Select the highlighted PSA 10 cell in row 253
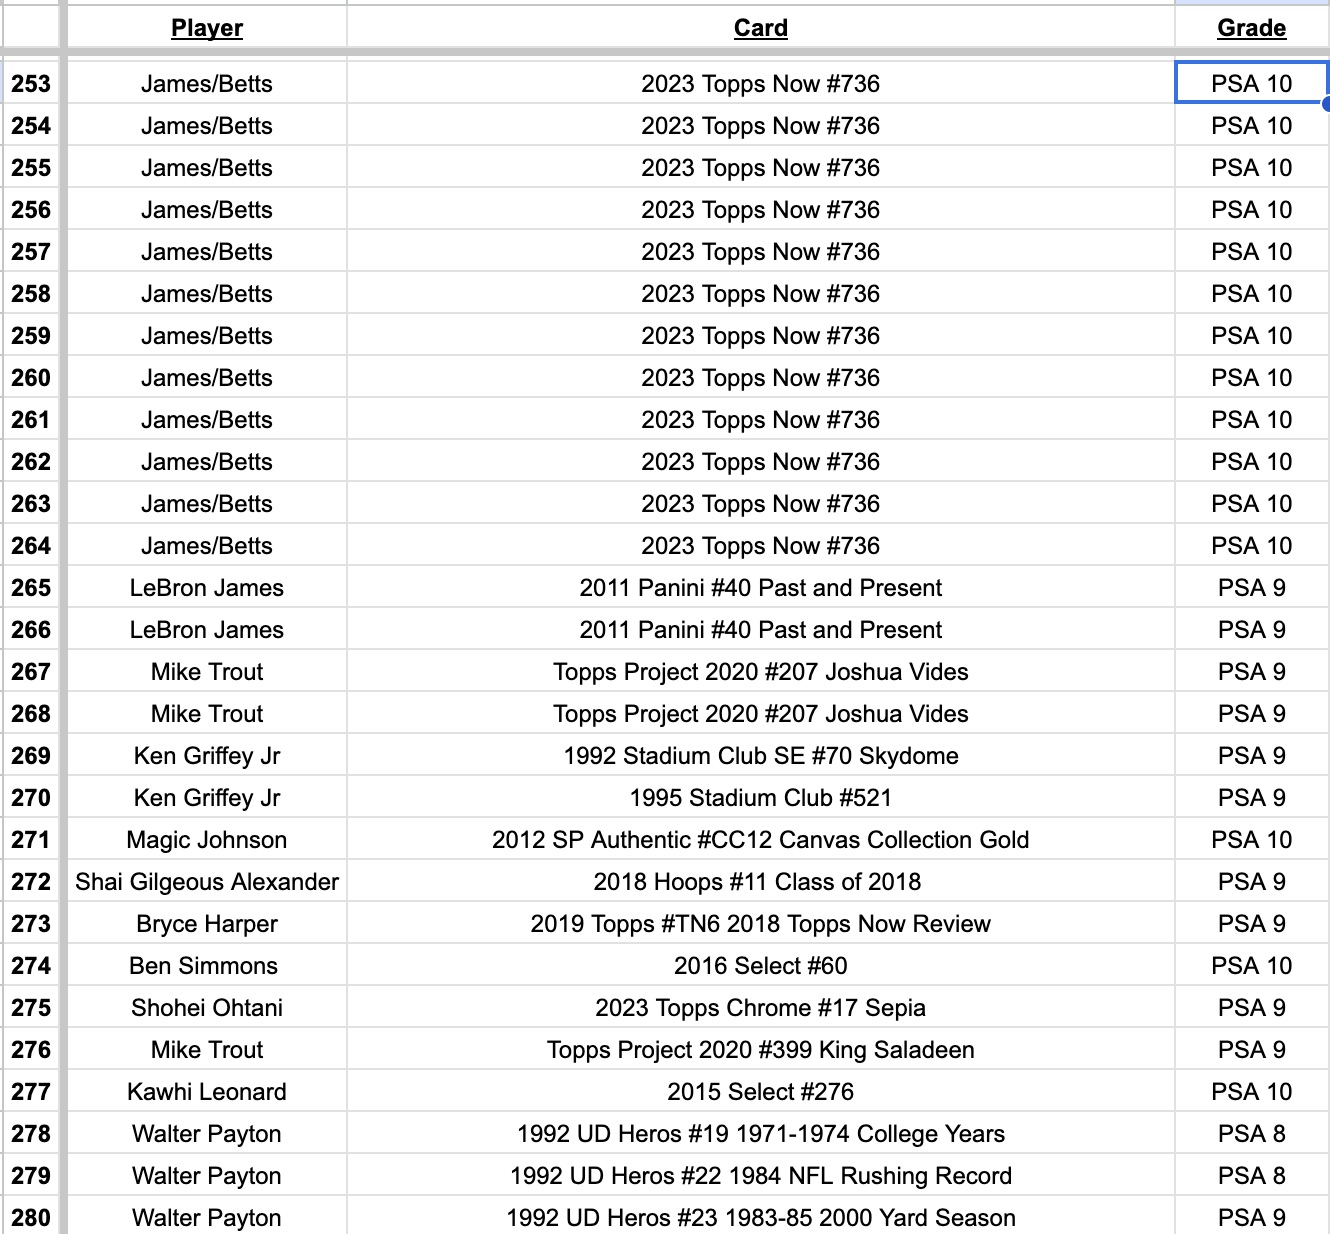 (1251, 84)
